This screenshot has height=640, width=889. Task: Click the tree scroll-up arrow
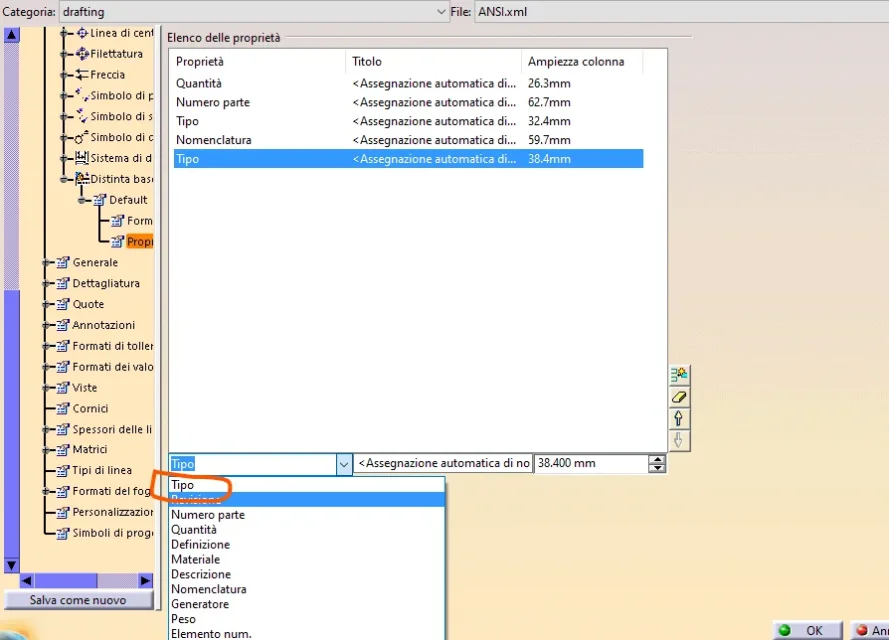coord(12,35)
